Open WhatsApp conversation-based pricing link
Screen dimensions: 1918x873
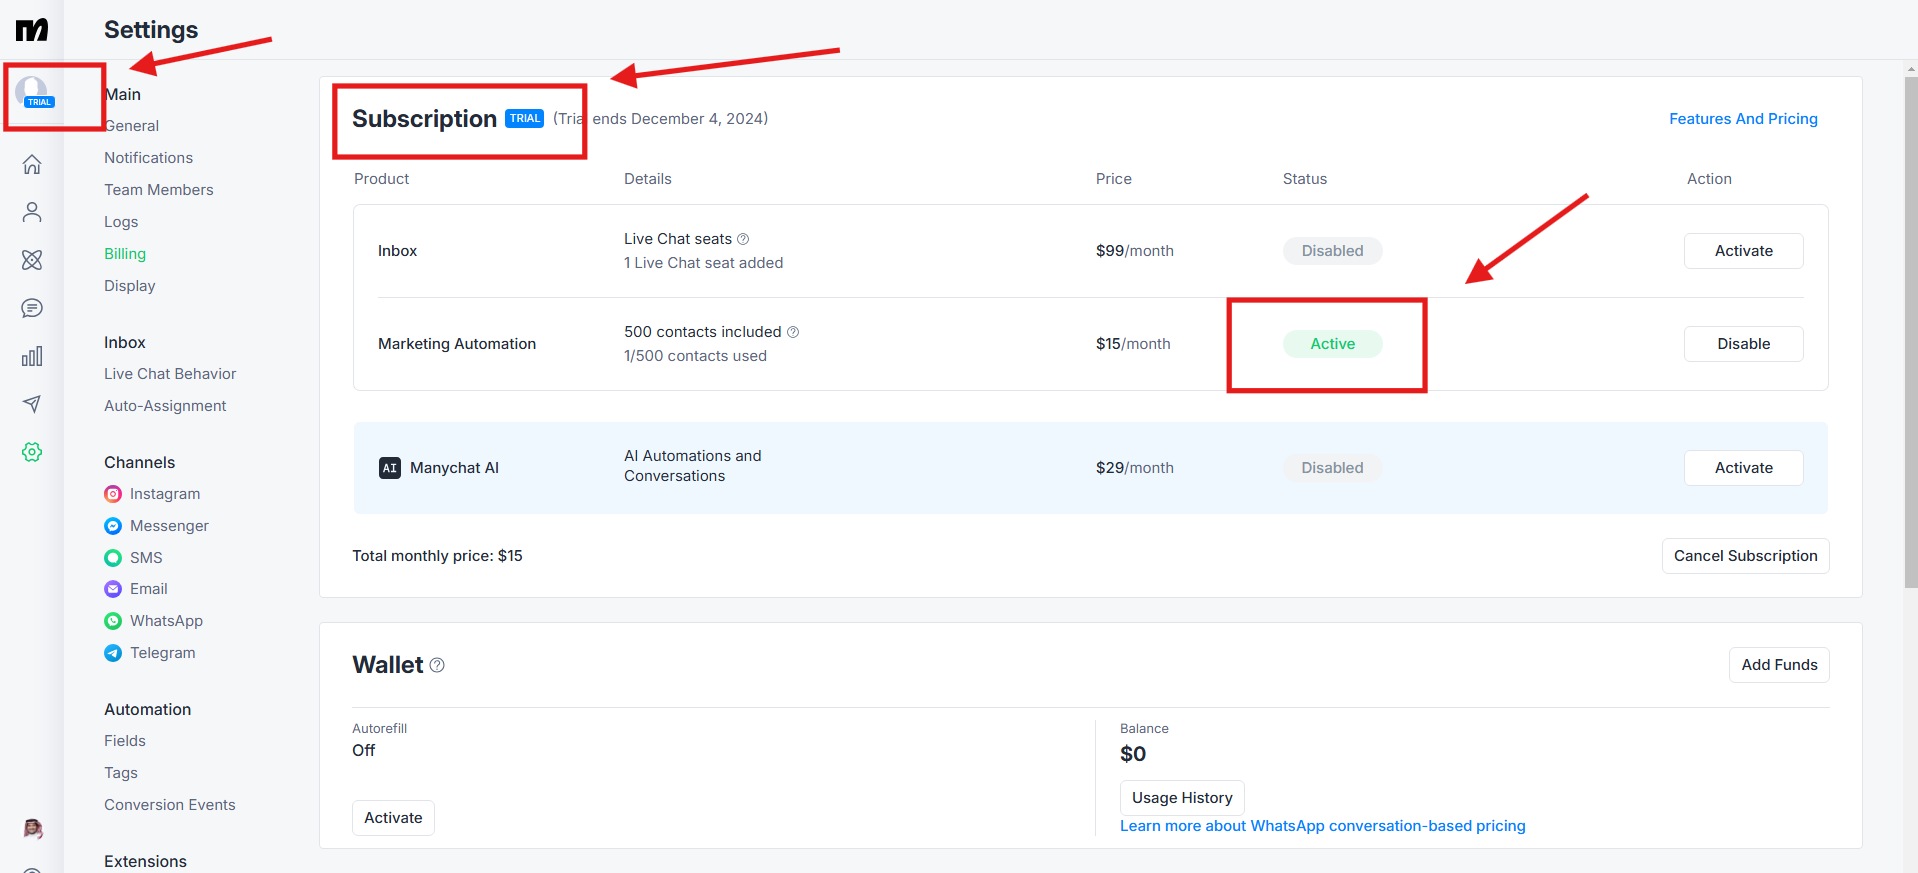[1322, 826]
